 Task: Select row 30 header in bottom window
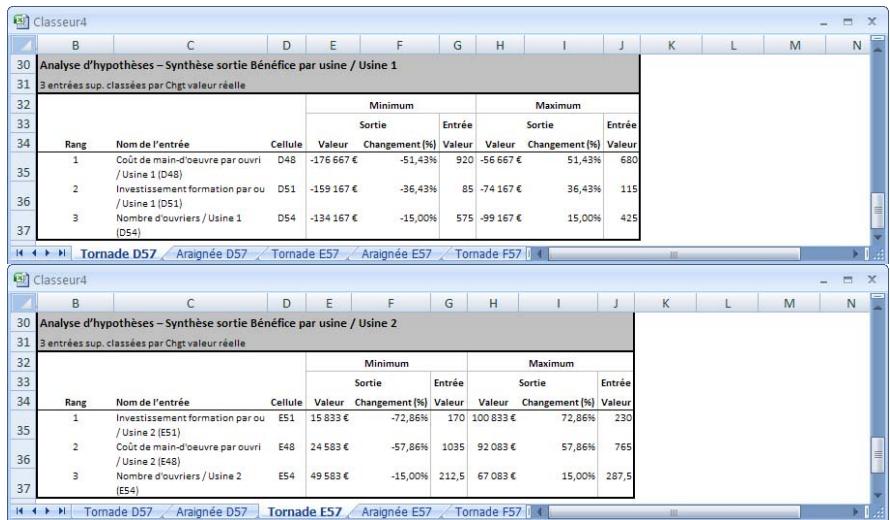[x=23, y=322]
